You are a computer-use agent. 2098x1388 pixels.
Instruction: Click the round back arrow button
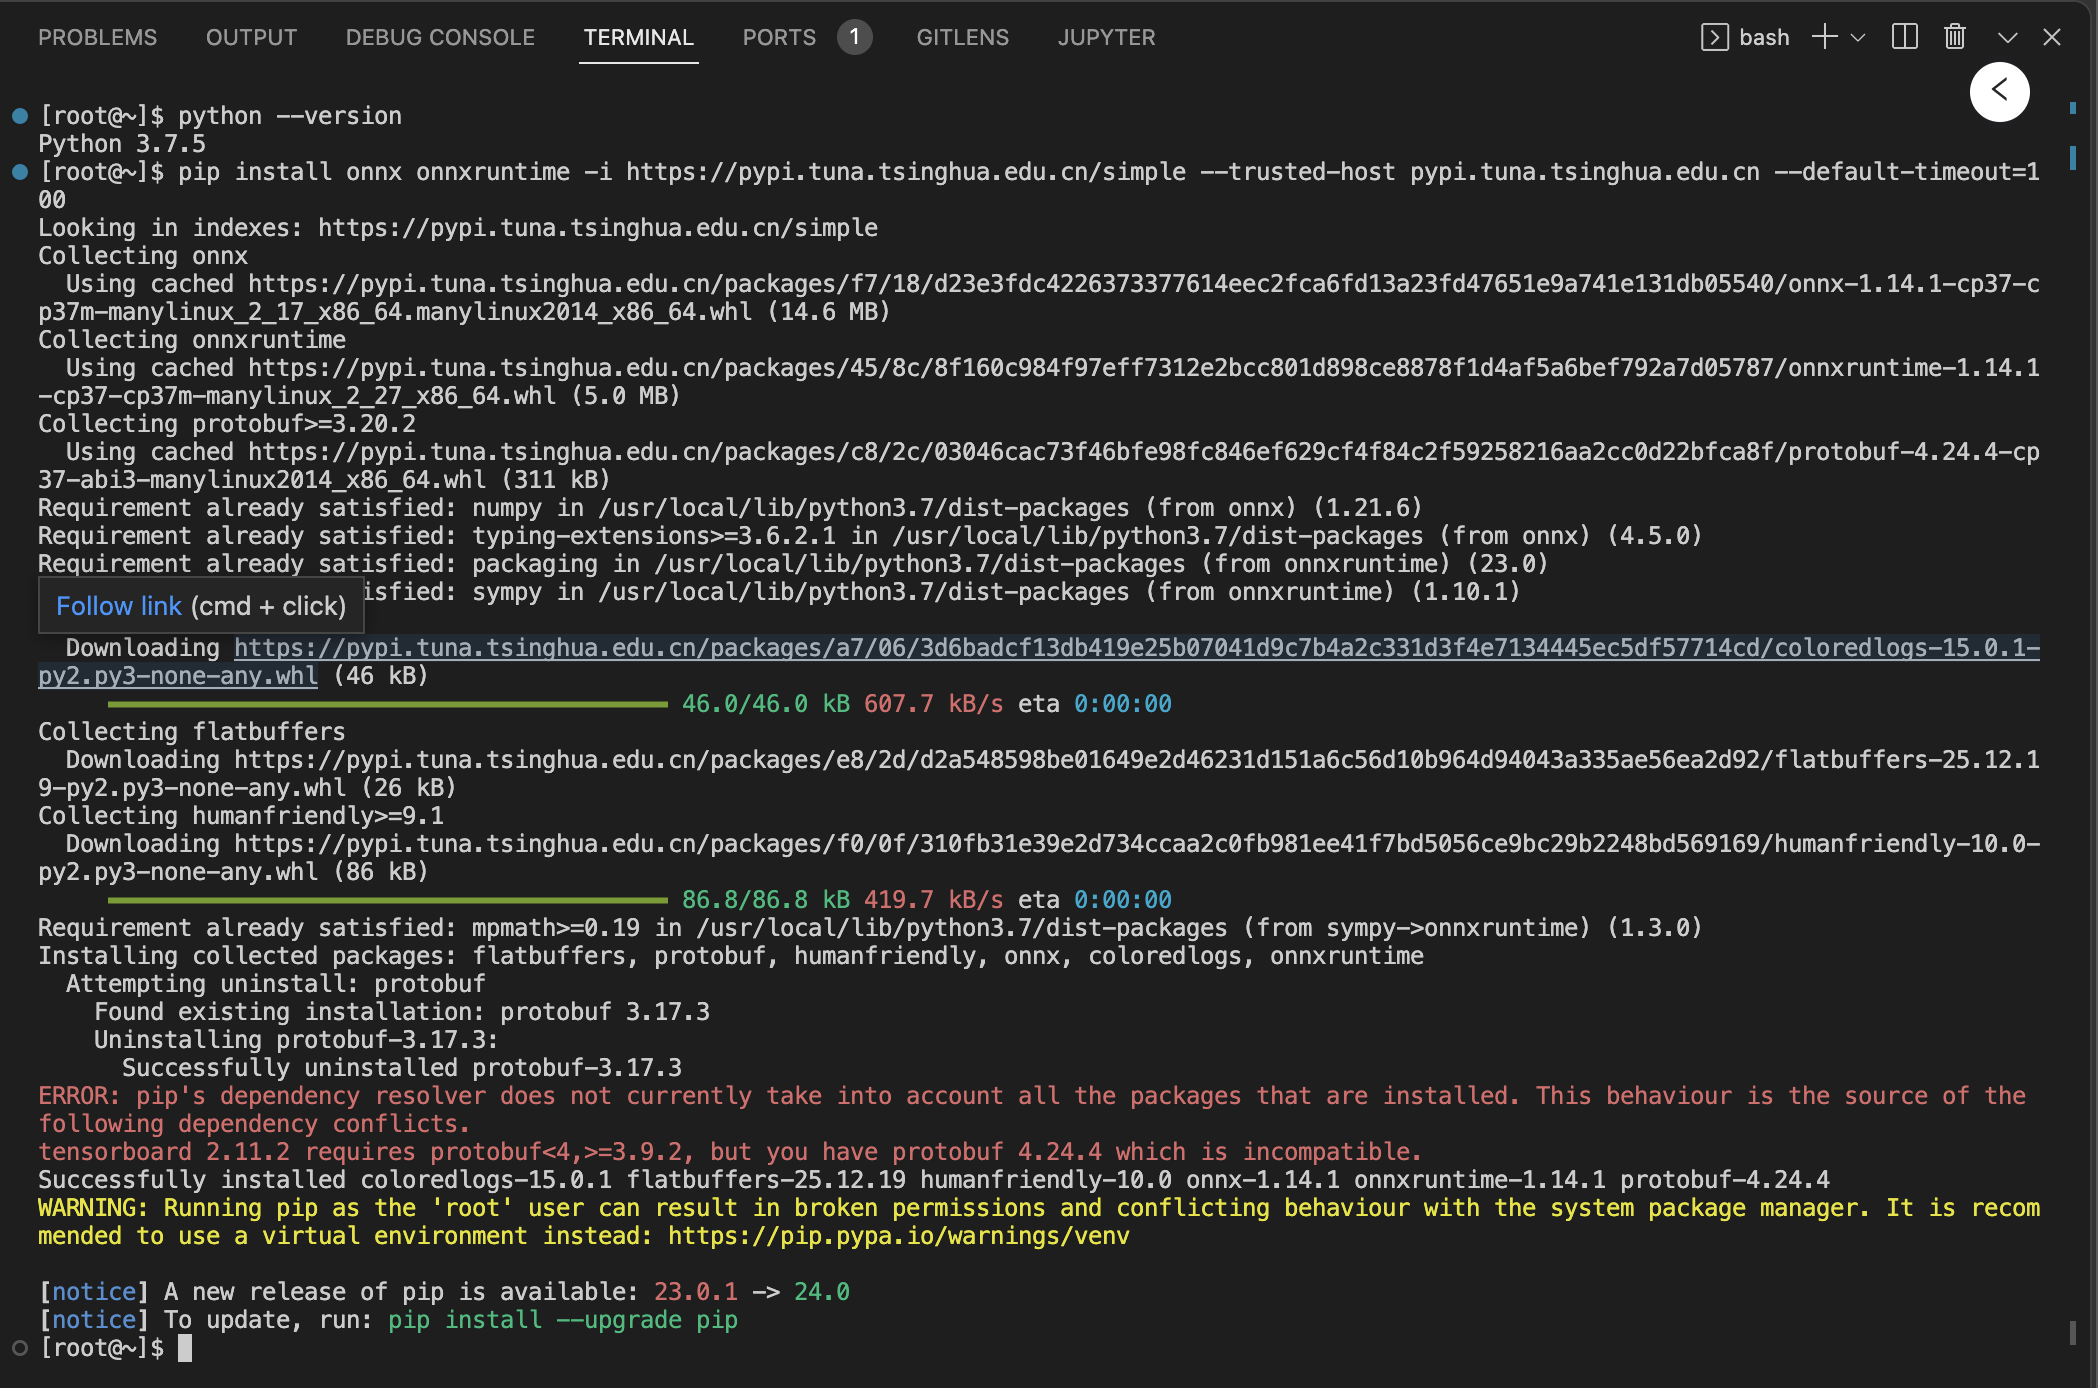(1999, 91)
